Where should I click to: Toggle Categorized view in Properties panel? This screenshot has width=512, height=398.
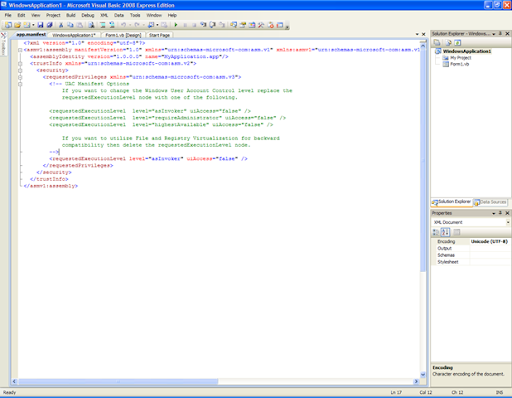(436, 232)
